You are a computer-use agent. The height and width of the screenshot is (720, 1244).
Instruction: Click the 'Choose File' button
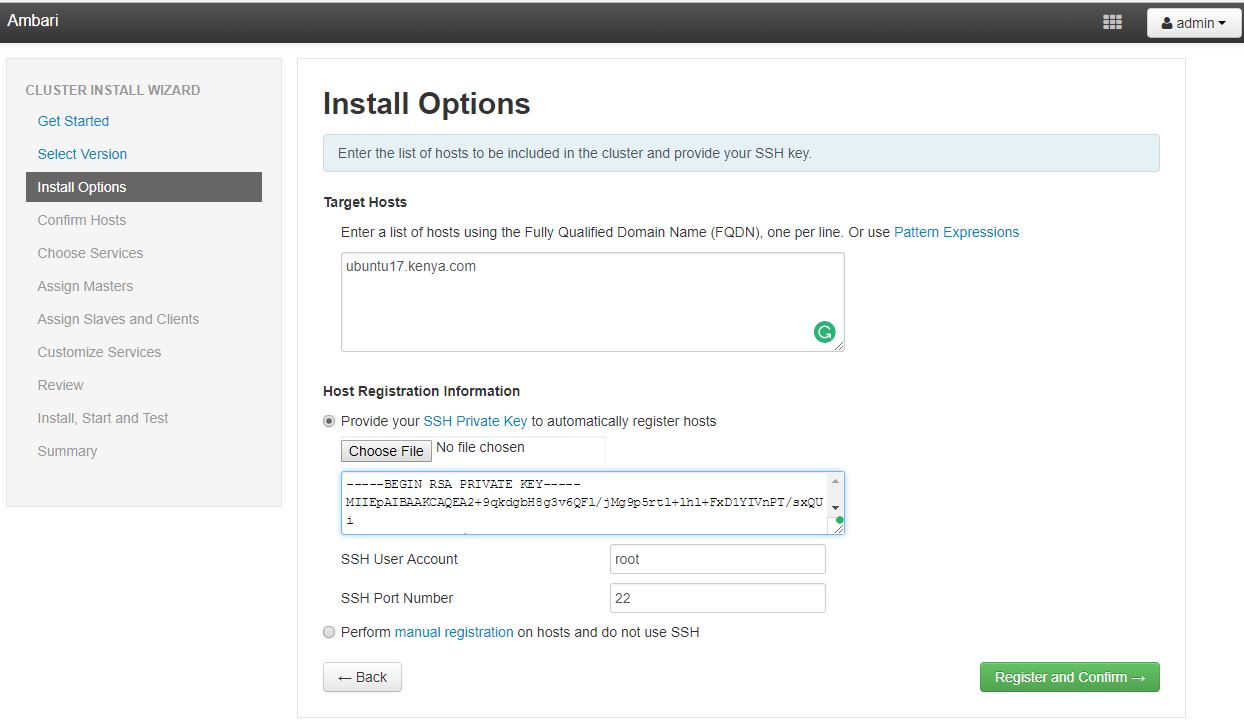coord(386,450)
